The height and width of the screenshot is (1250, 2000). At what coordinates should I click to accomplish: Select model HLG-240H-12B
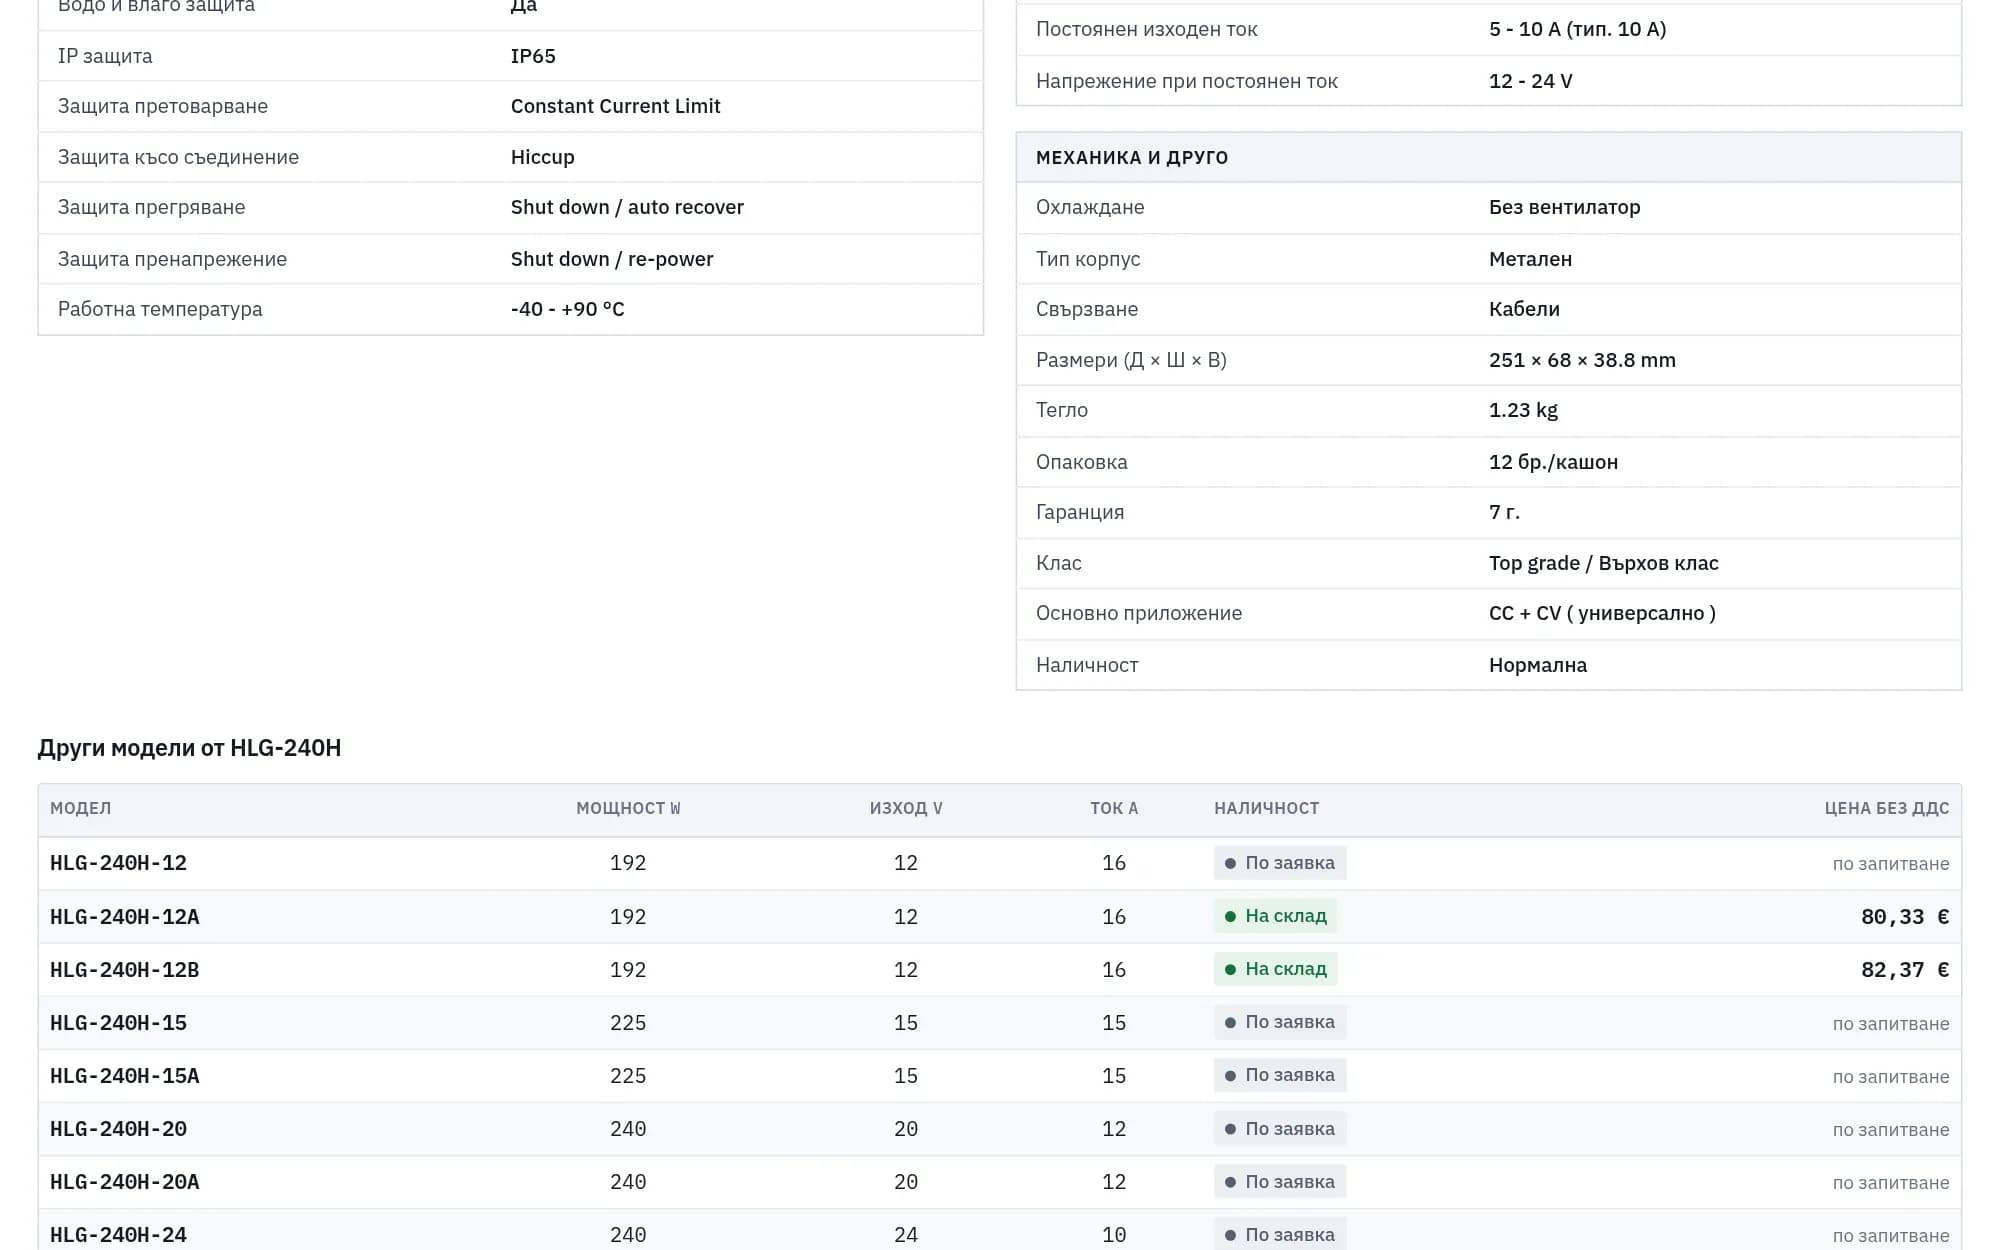(124, 970)
